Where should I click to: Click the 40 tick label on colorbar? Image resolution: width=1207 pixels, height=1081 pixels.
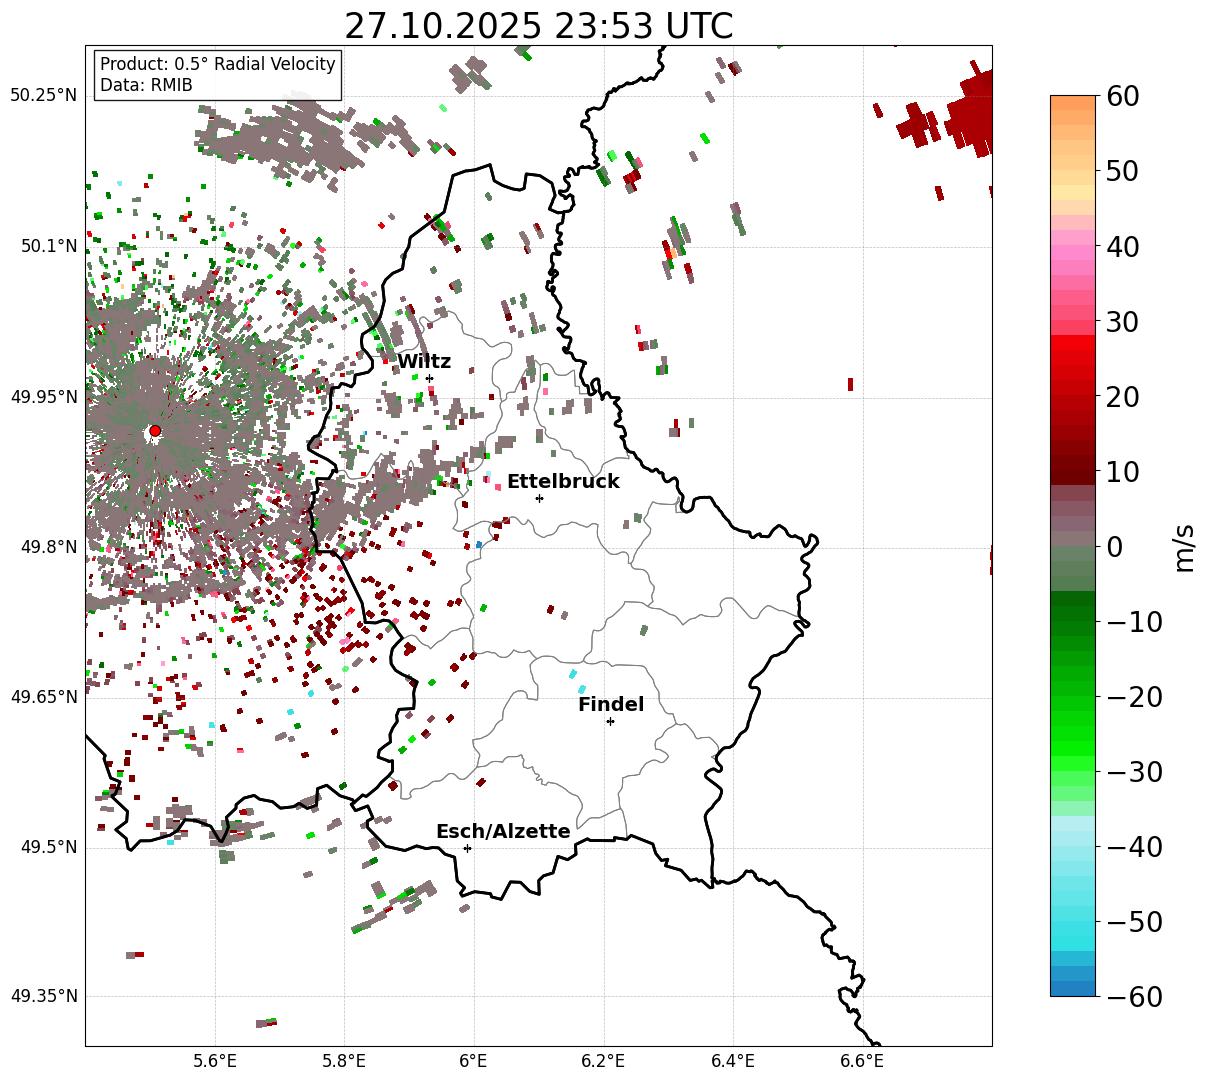click(x=1123, y=246)
